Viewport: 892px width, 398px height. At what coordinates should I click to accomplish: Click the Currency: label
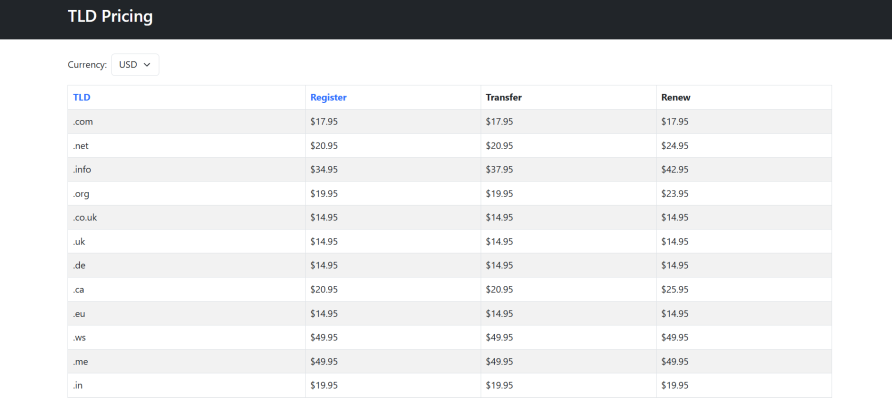point(87,65)
